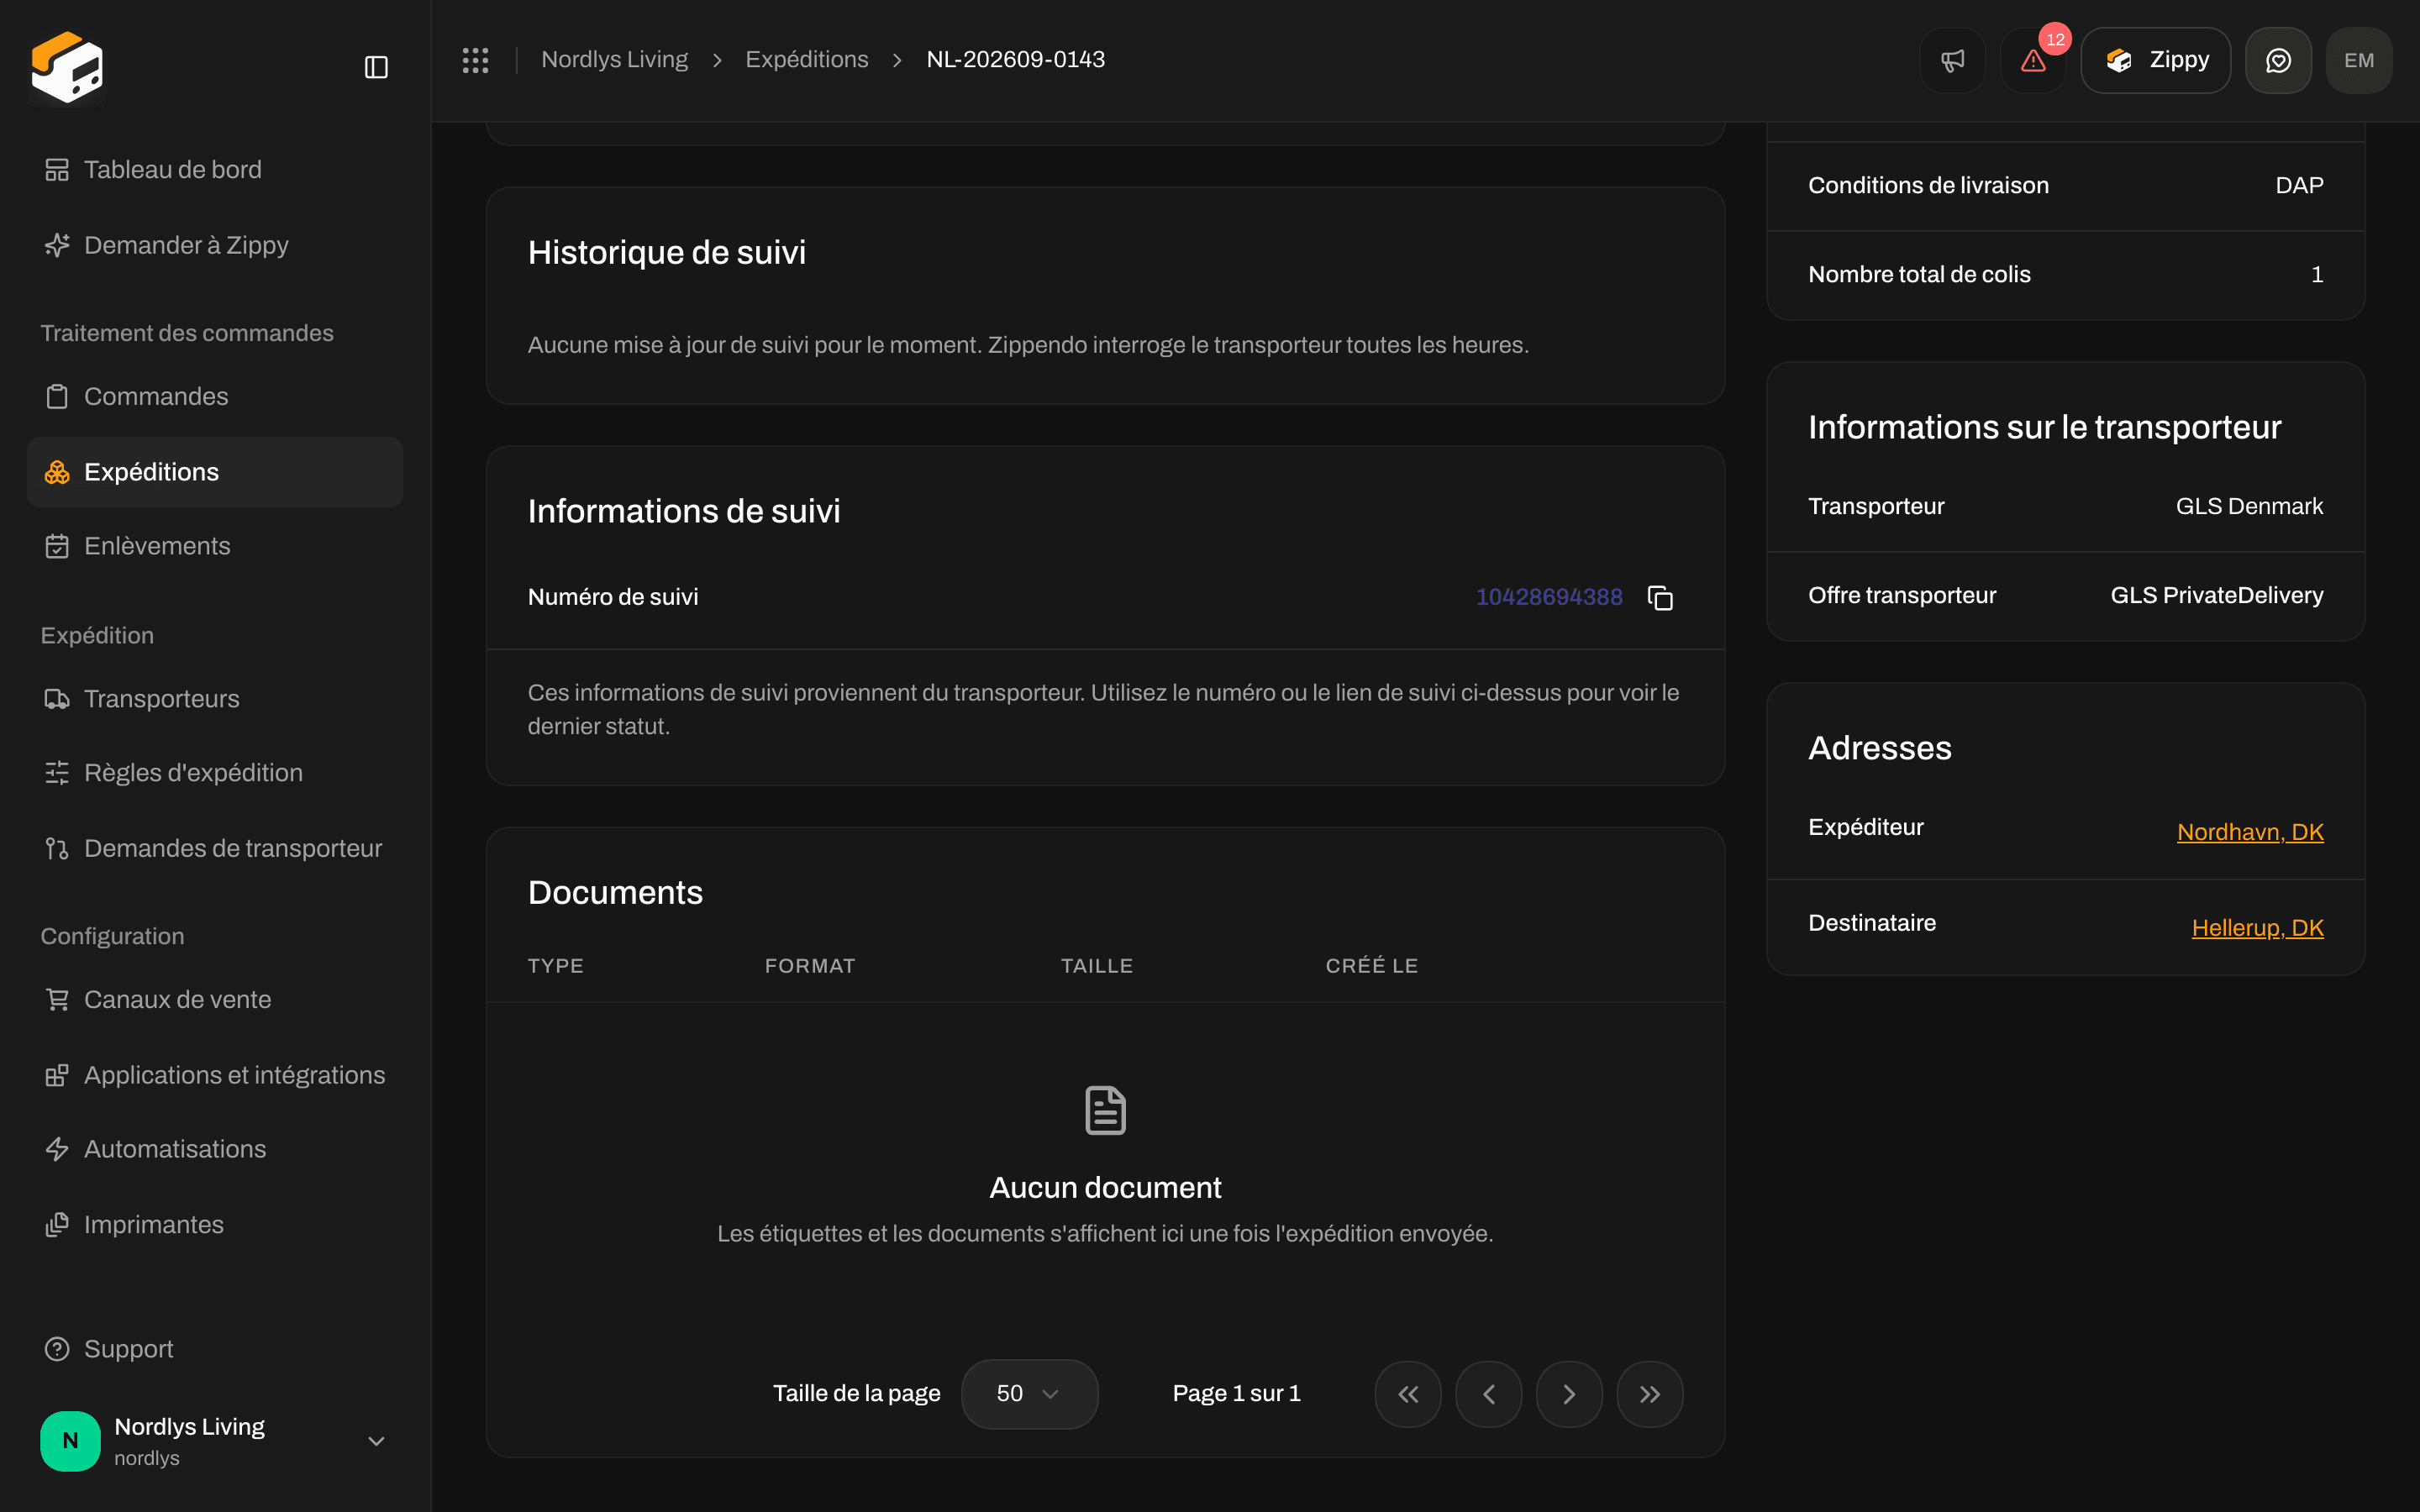
Task: Open Tableau de bord in the sidebar
Action: pos(215,170)
